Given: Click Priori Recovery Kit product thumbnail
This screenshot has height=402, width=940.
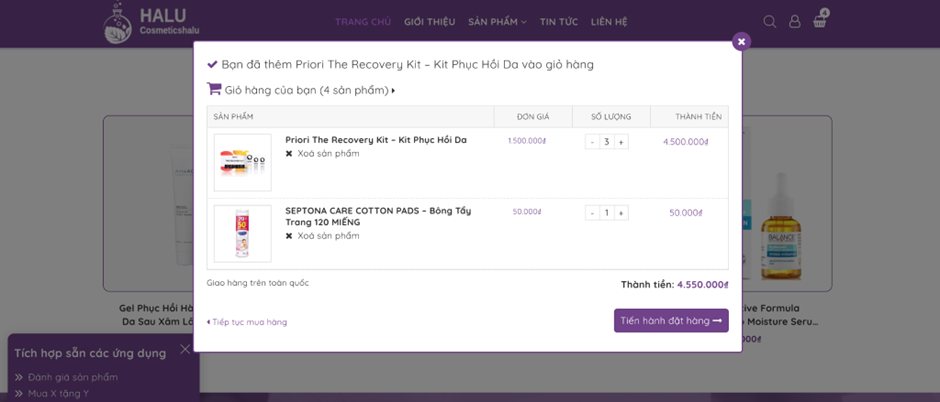Looking at the screenshot, I should [x=242, y=162].
